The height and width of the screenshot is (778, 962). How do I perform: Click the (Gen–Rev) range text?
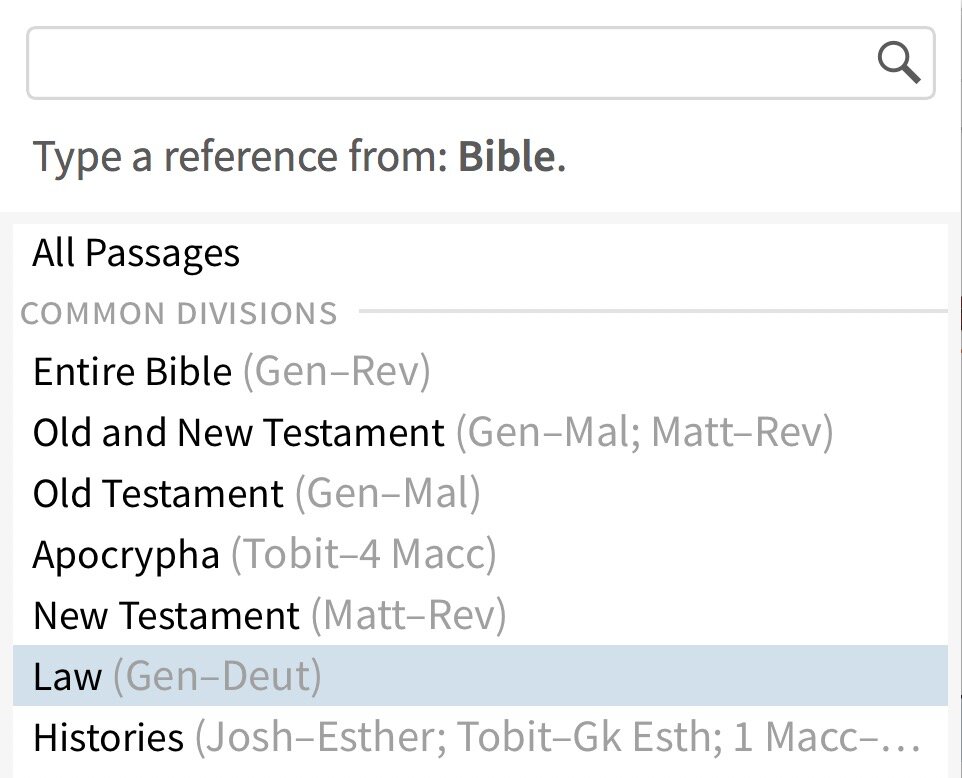tap(337, 372)
